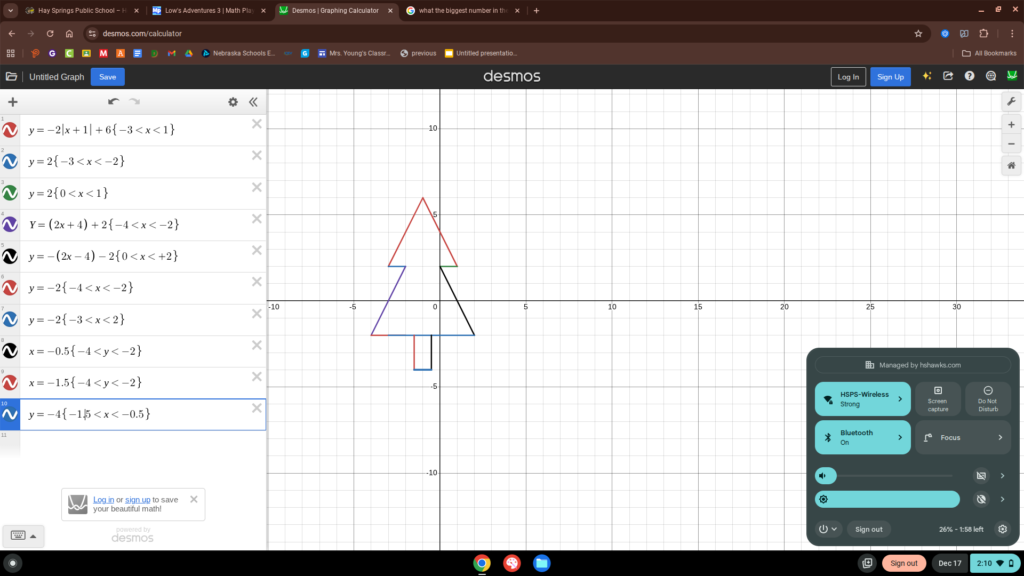Screen dimensions: 1024x576
Task: Click the Undo arrow in expression list
Action: (113, 102)
